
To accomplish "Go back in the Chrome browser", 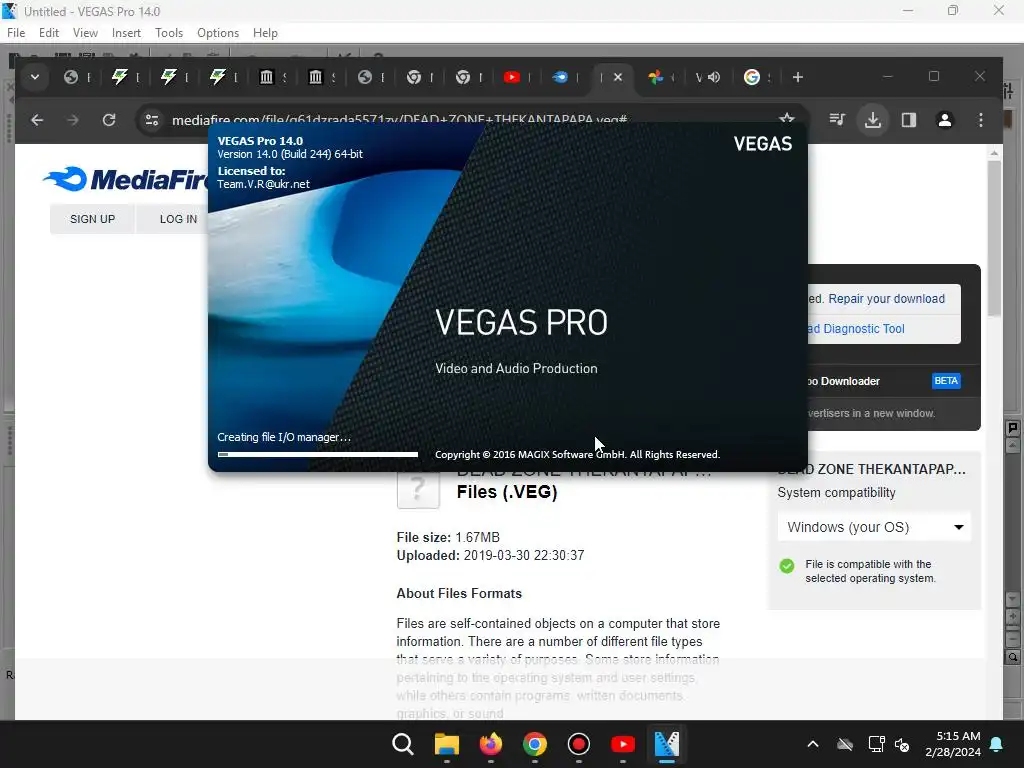I will 37,120.
